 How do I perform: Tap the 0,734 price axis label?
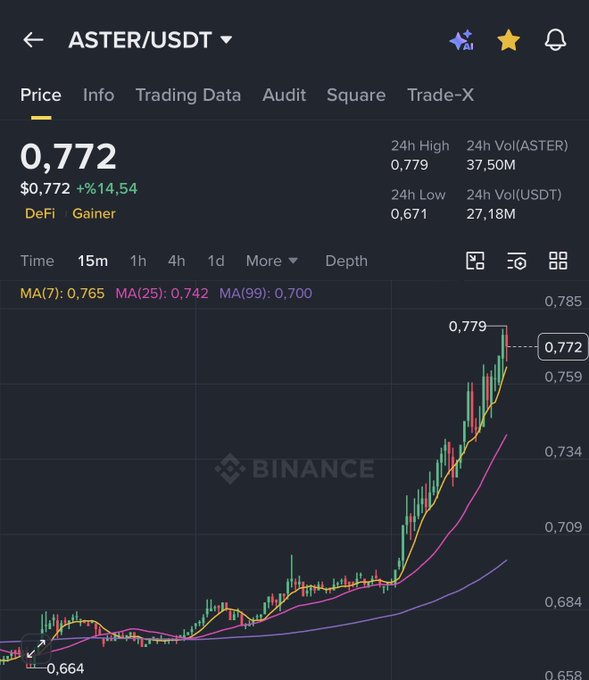click(563, 452)
